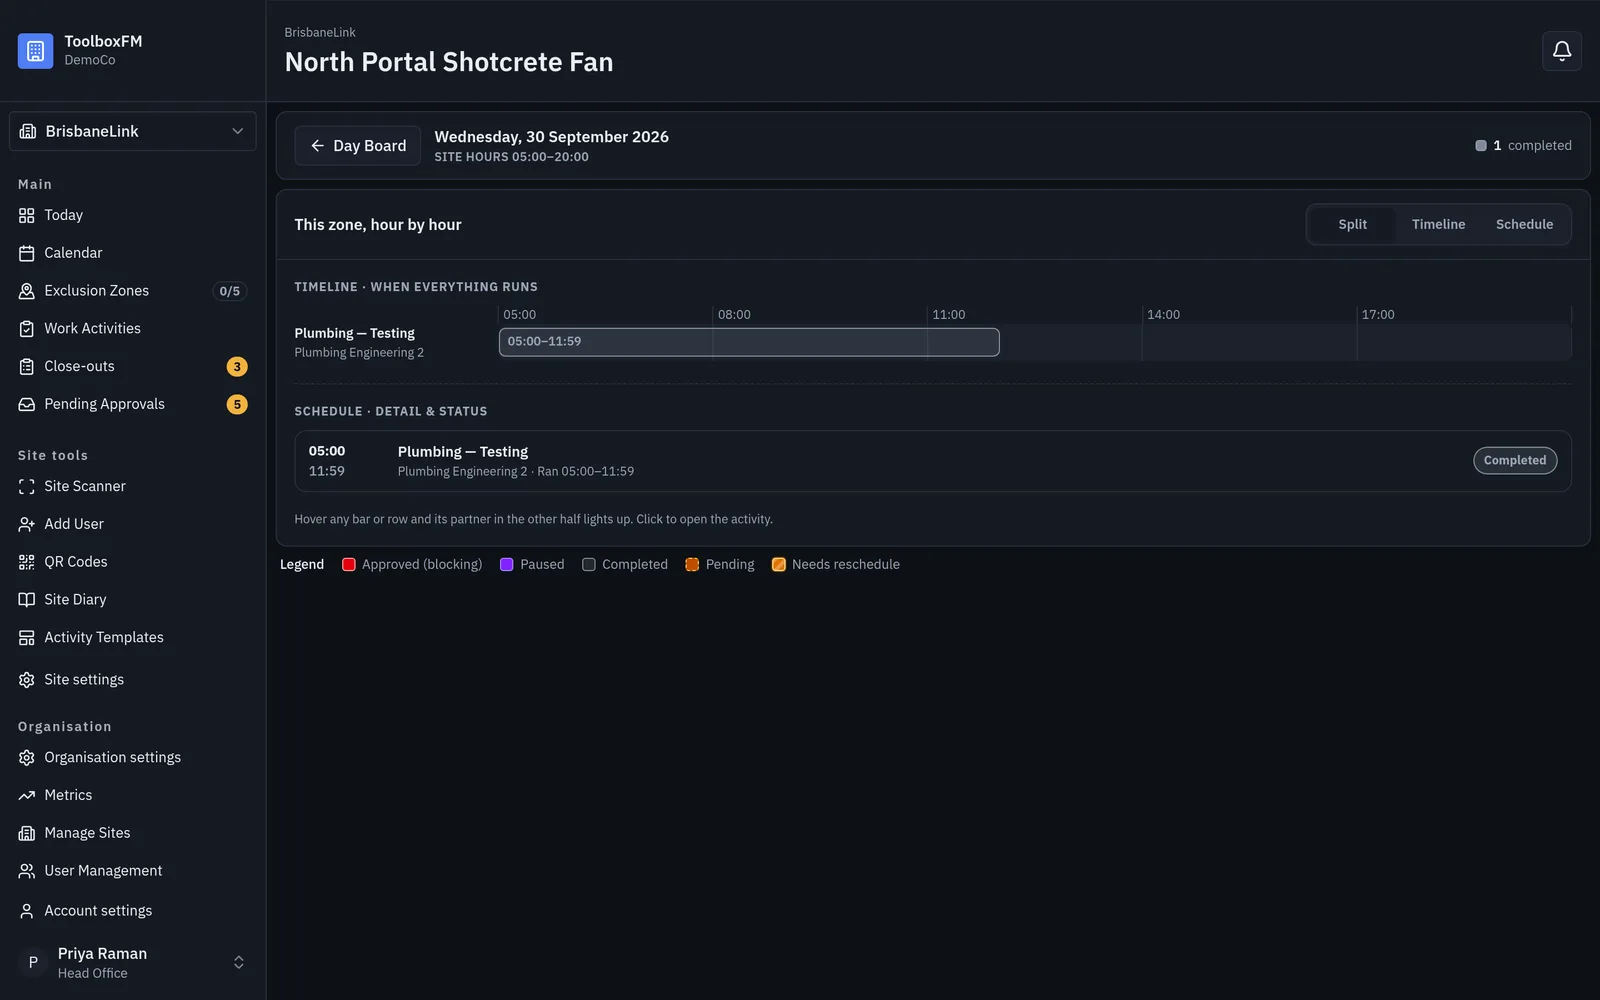1600x1000 pixels.
Task: Click the Work Activities clipboard icon
Action: point(27,329)
